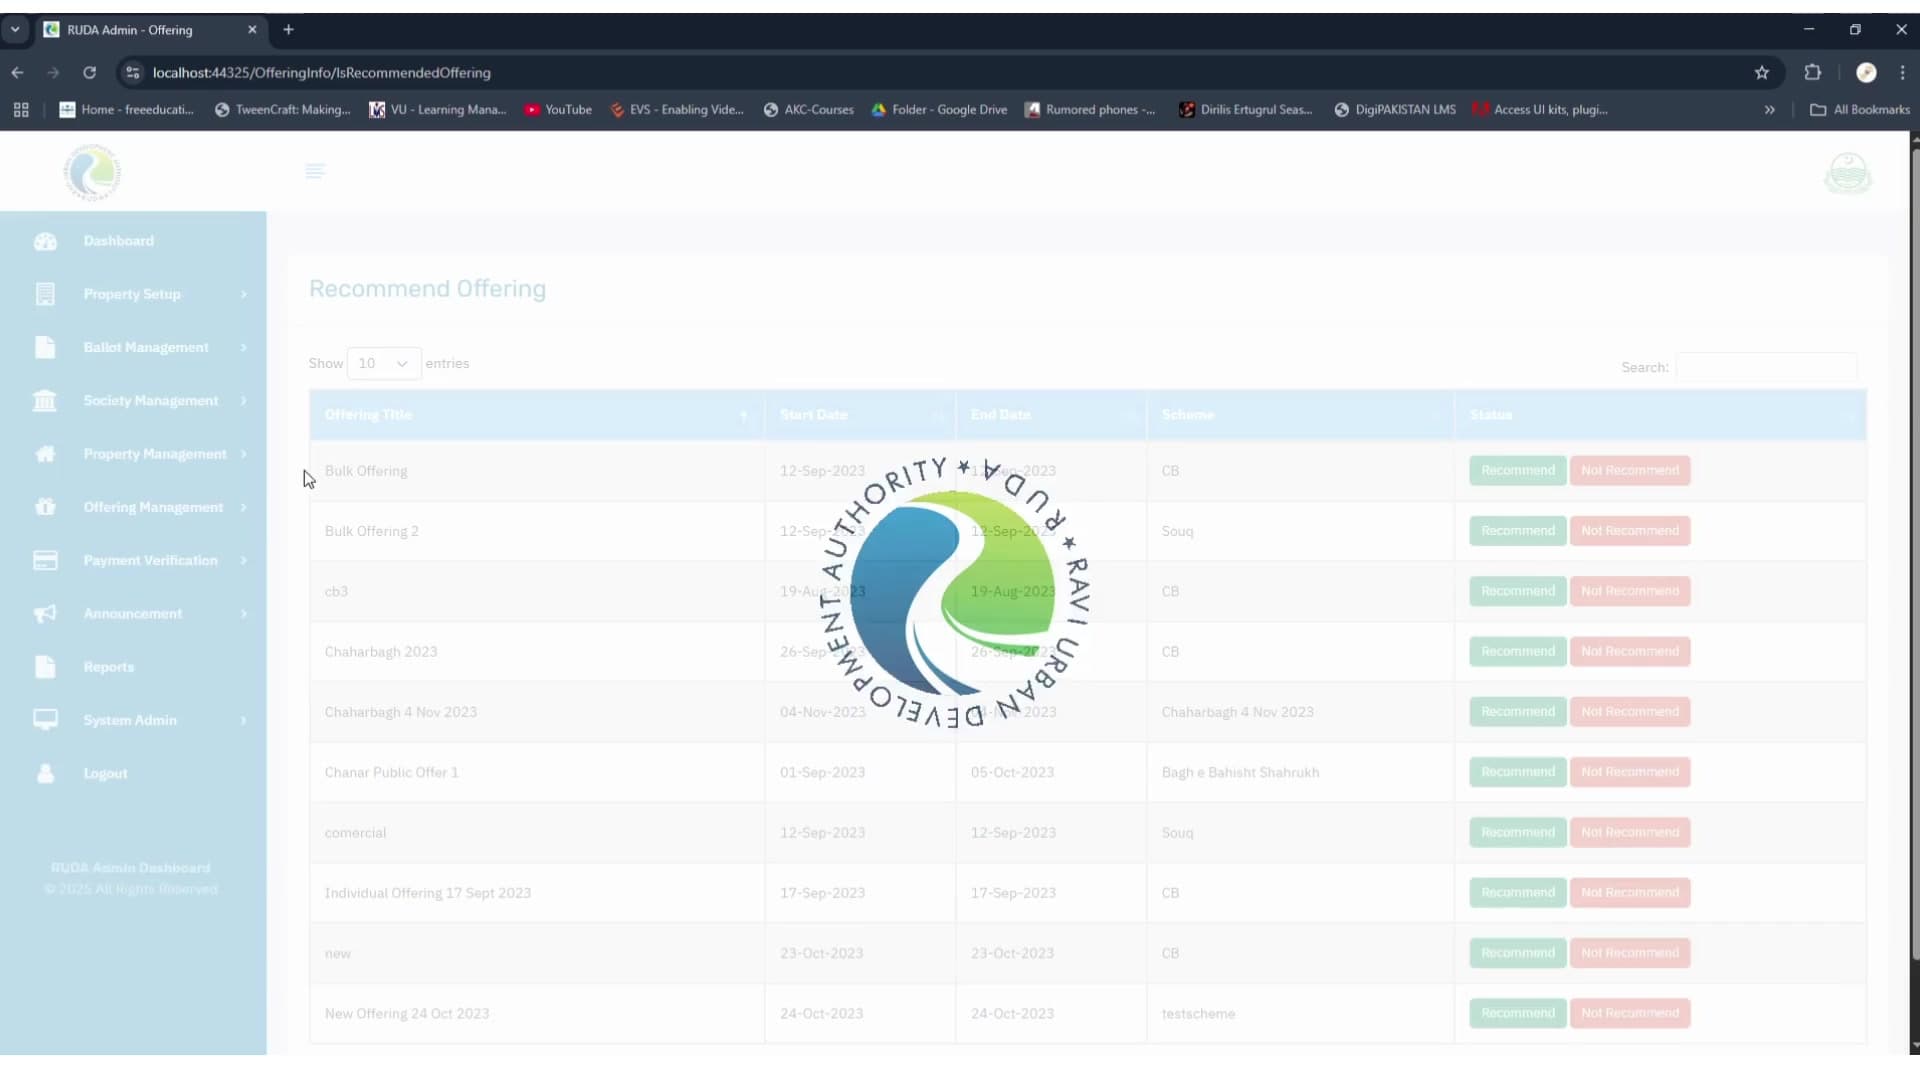Click the Ballot Management document icon
The image size is (1920, 1080).
tap(45, 347)
